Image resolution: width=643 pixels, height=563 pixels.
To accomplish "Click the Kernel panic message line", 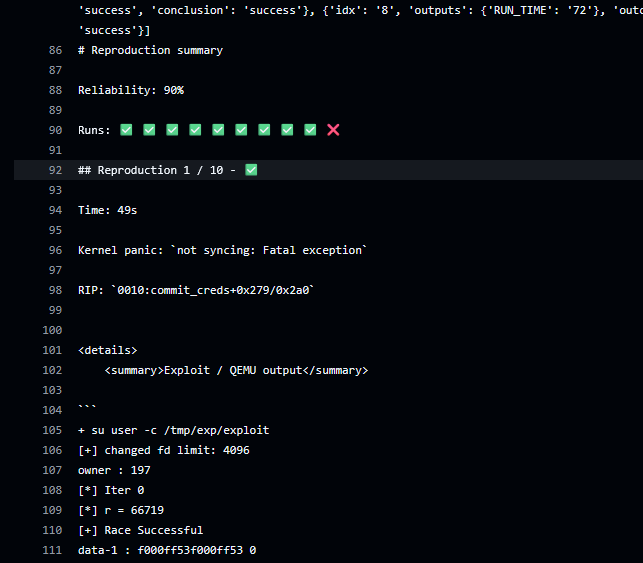I will click(222, 250).
